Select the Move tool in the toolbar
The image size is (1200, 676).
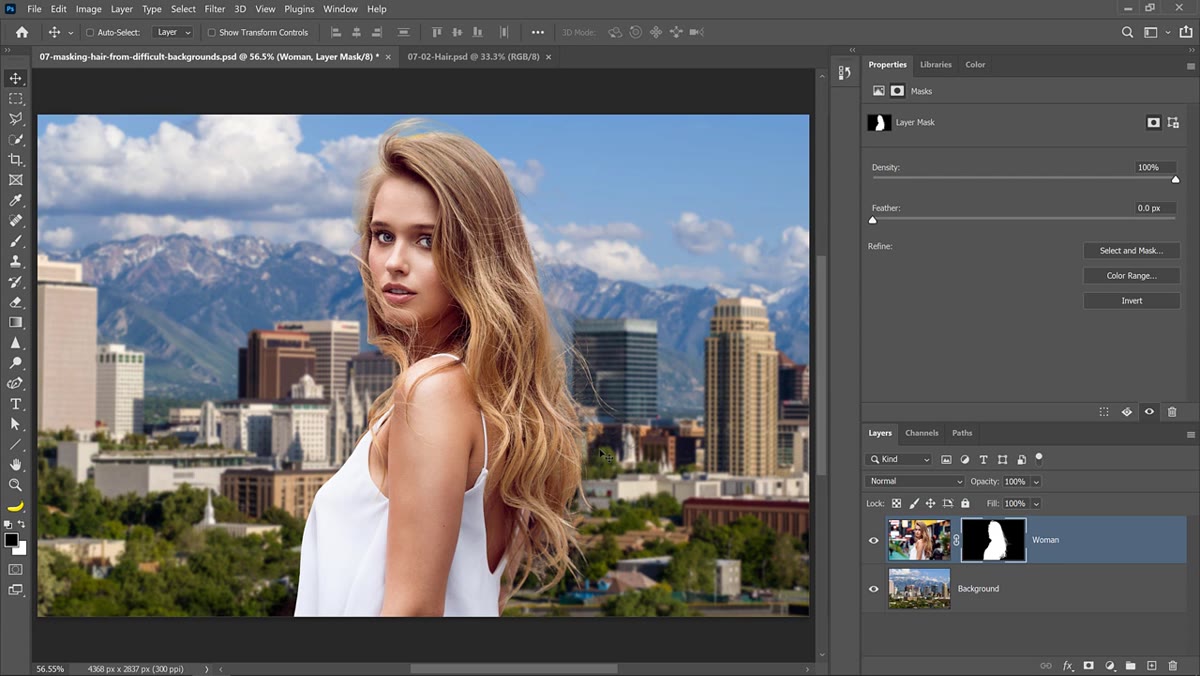[15, 79]
